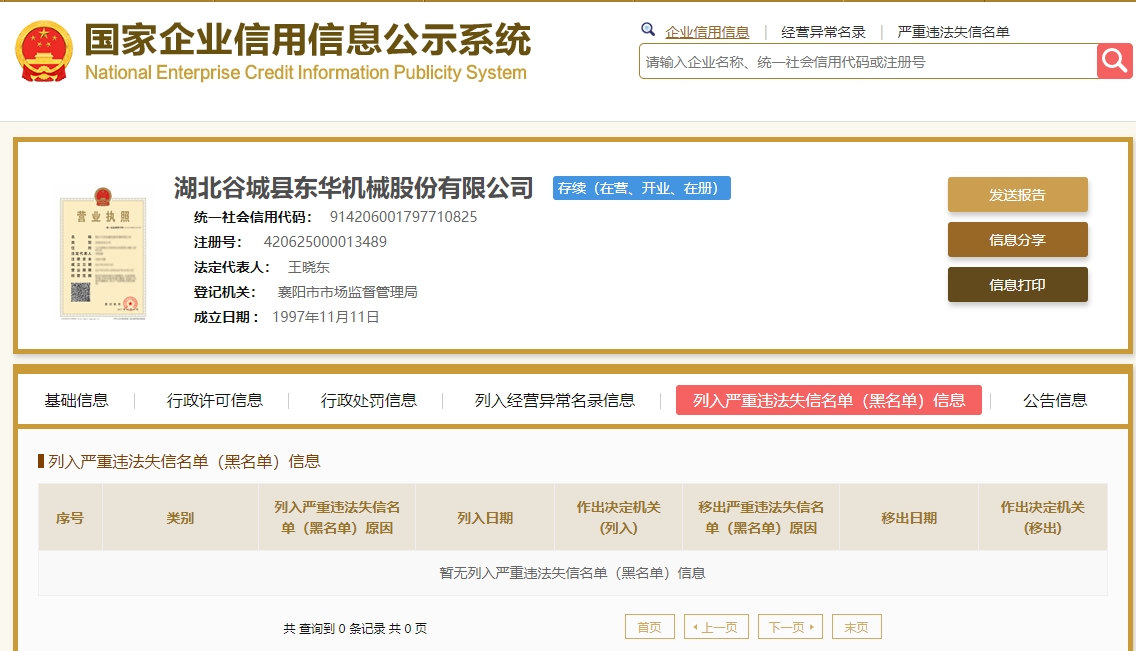The height and width of the screenshot is (651, 1136).
Task: Open the 列入经营异常名录信息 tab
Action: coord(555,400)
